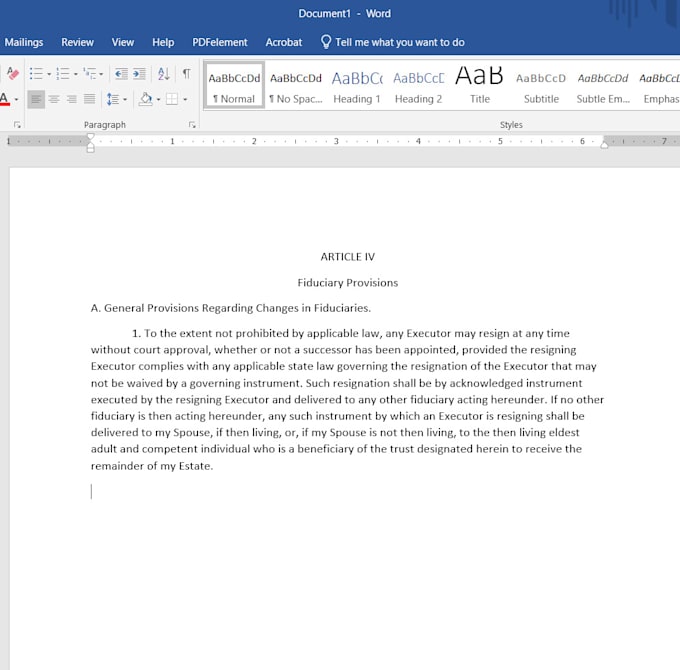This screenshot has width=680, height=670.
Task: Click the Multilevel List icon
Action: (x=90, y=74)
